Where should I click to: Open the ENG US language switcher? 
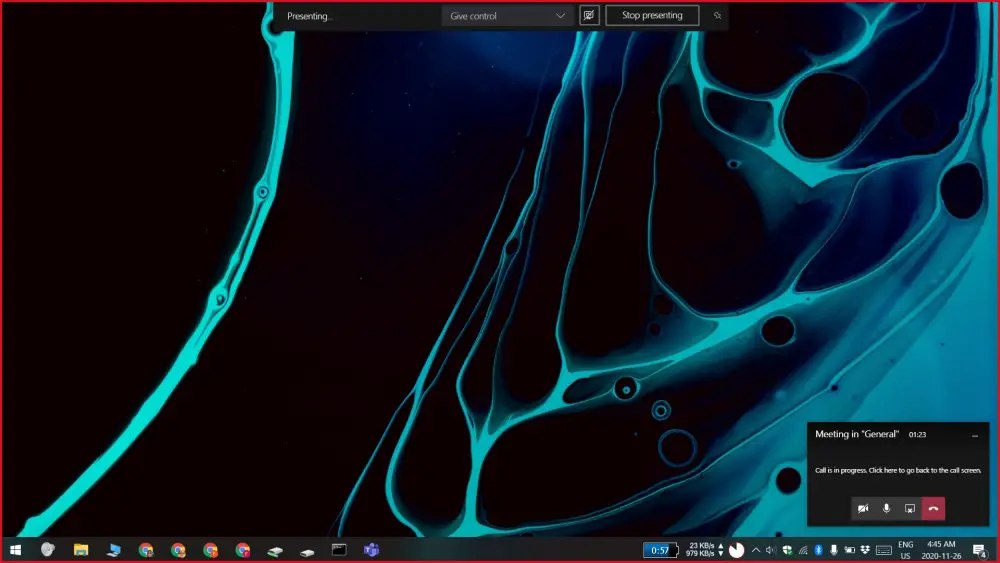[x=906, y=550]
